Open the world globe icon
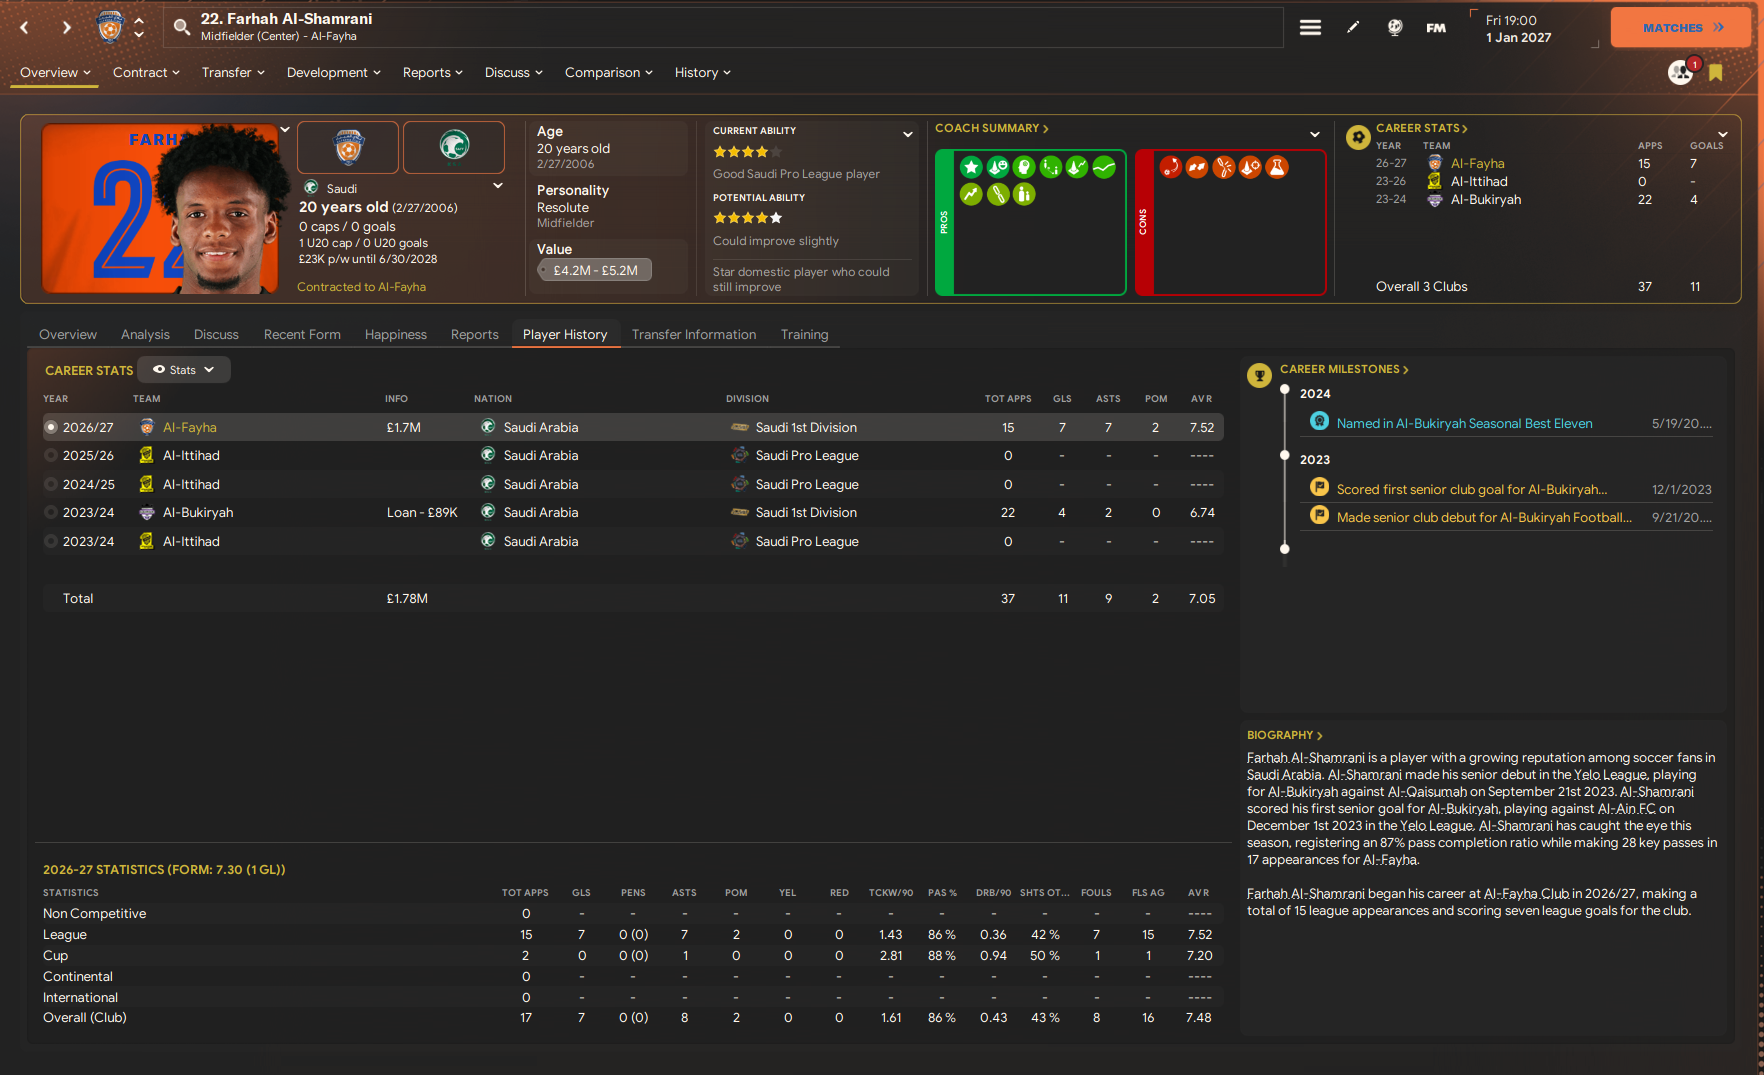 tap(1394, 28)
